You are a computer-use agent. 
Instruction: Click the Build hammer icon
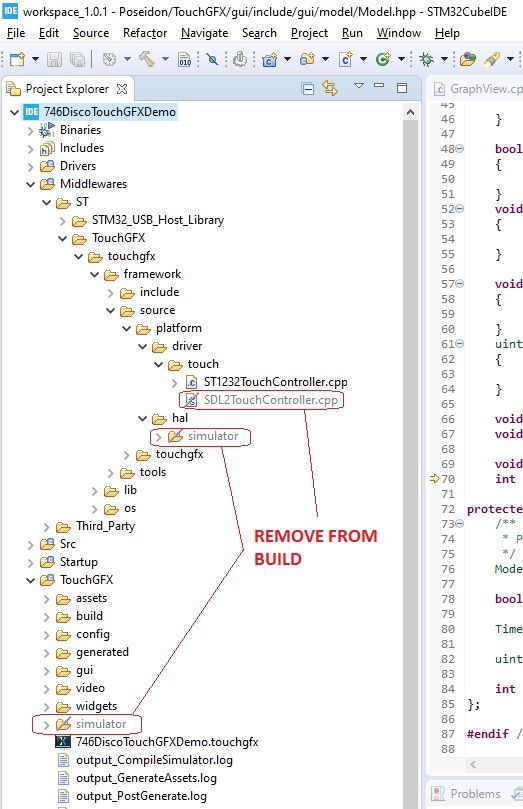[147, 60]
